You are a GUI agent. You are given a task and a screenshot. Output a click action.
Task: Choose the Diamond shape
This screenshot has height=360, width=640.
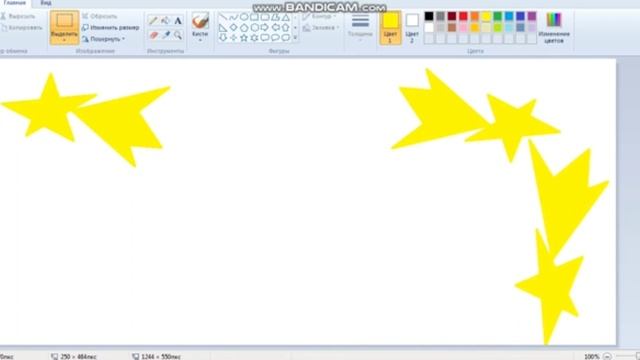[x=233, y=28]
